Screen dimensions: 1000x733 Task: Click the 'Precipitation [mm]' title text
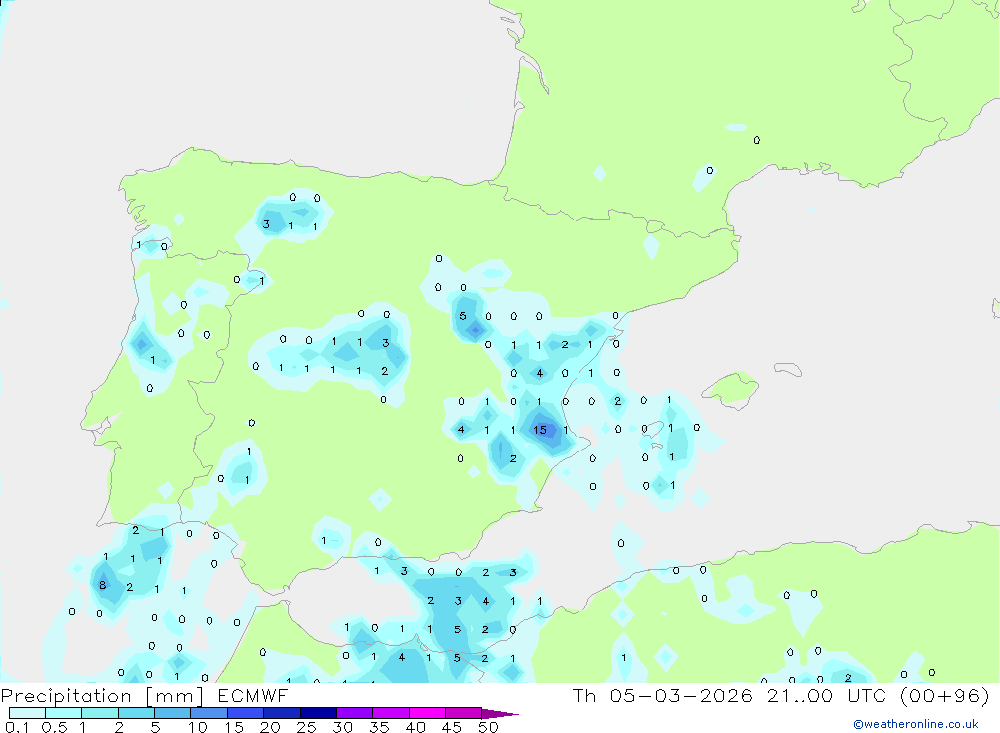tap(102, 696)
